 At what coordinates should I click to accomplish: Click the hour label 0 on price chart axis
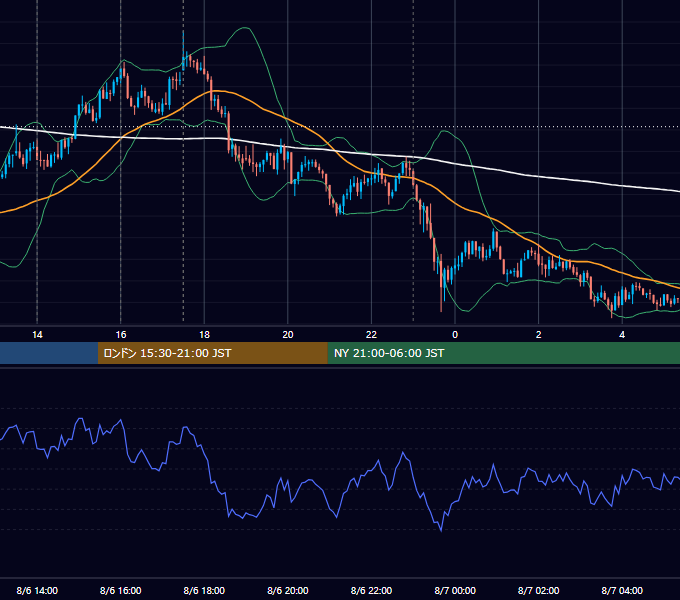(x=455, y=335)
